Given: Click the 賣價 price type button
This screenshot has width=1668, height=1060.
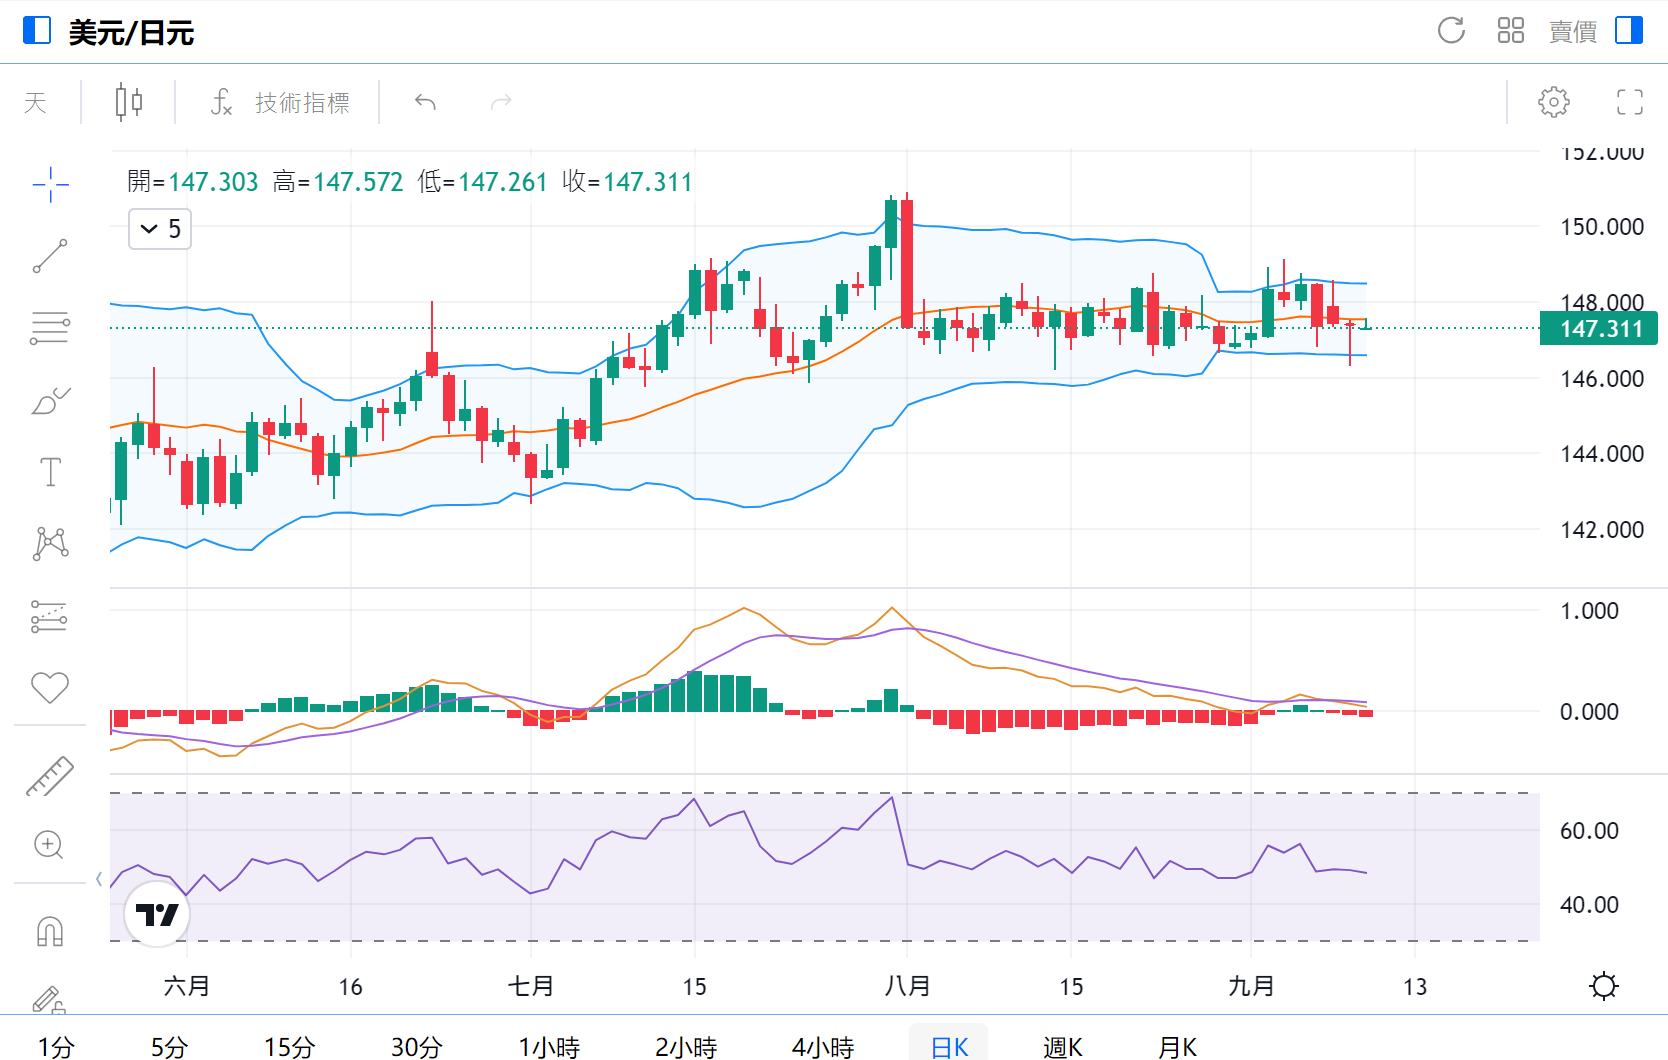Looking at the screenshot, I should (x=1572, y=32).
